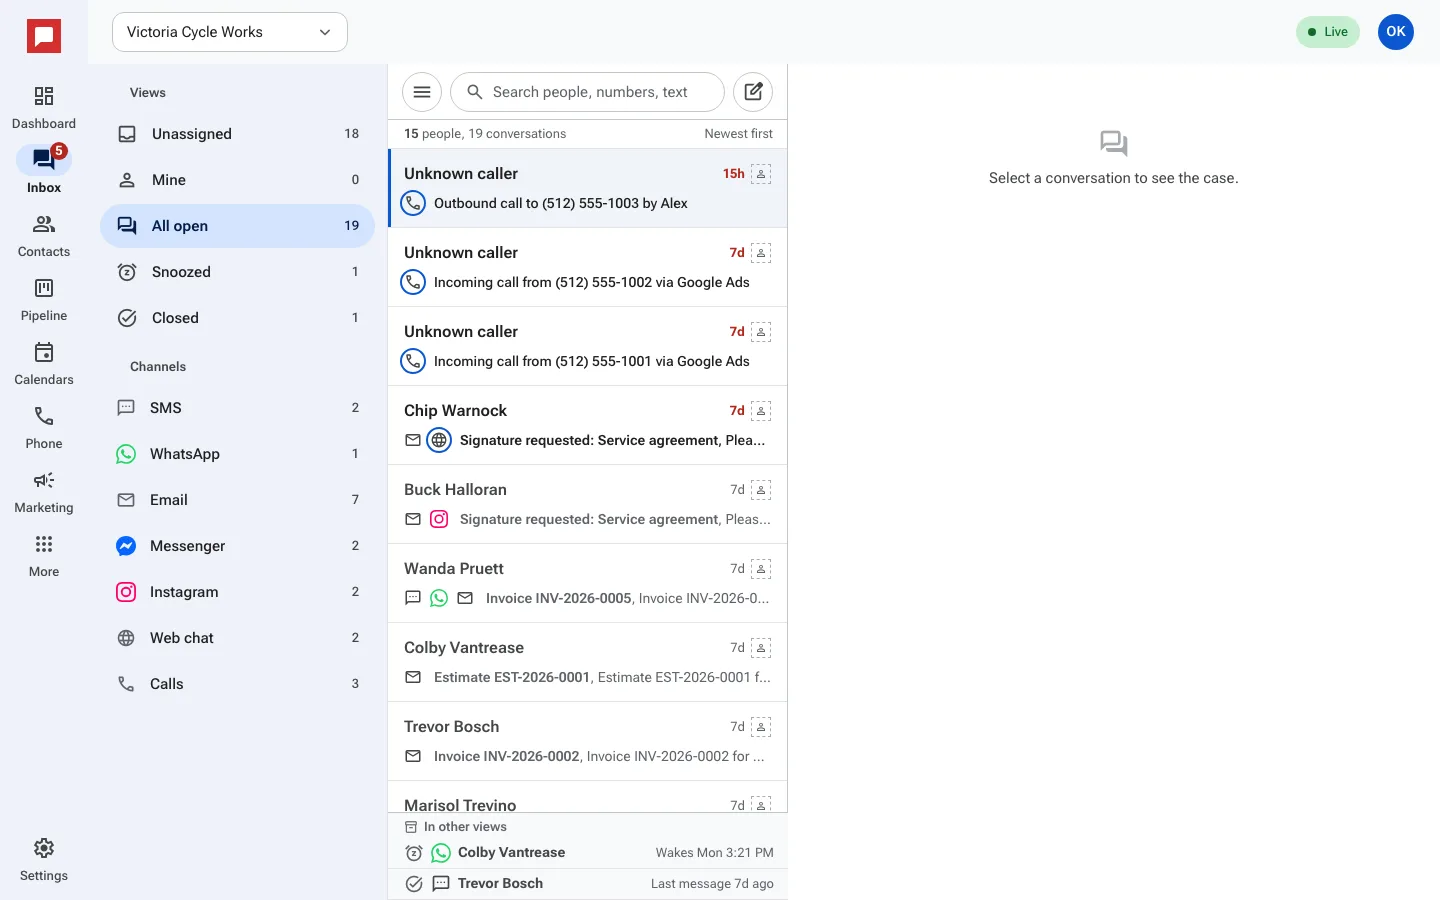The image size is (1440, 900).
Task: Open closed Trevor Bosch in other views
Action: [x=588, y=884]
